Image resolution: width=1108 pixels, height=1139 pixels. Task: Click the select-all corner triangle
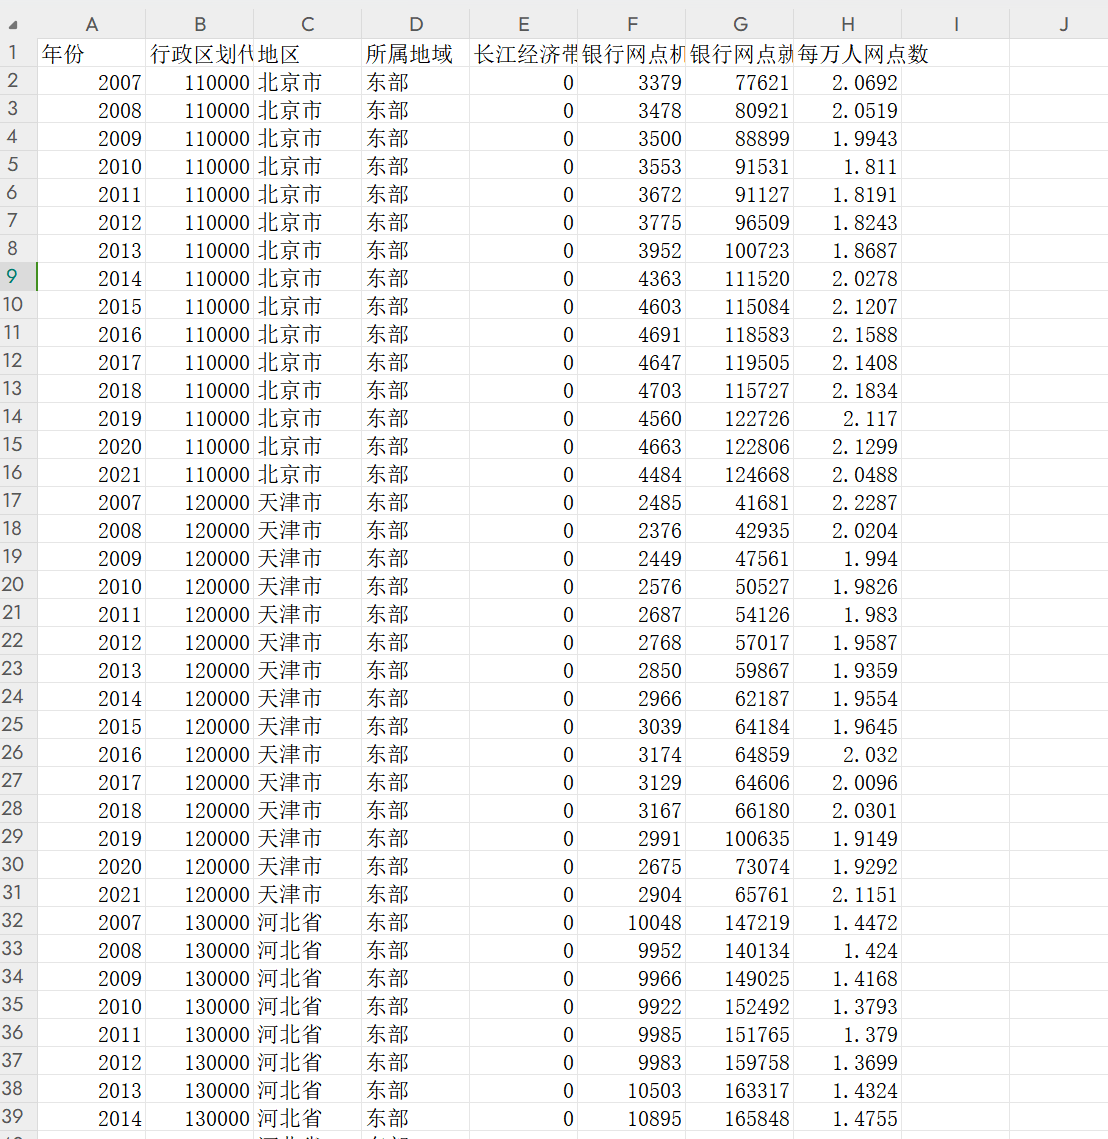[12, 25]
